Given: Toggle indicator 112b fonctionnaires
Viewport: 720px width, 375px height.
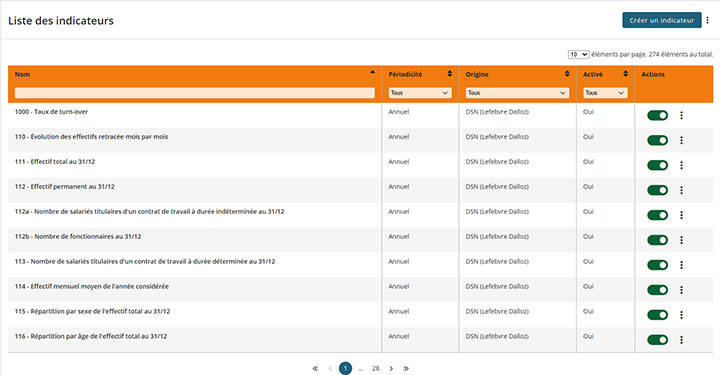Looking at the screenshot, I should [x=658, y=240].
